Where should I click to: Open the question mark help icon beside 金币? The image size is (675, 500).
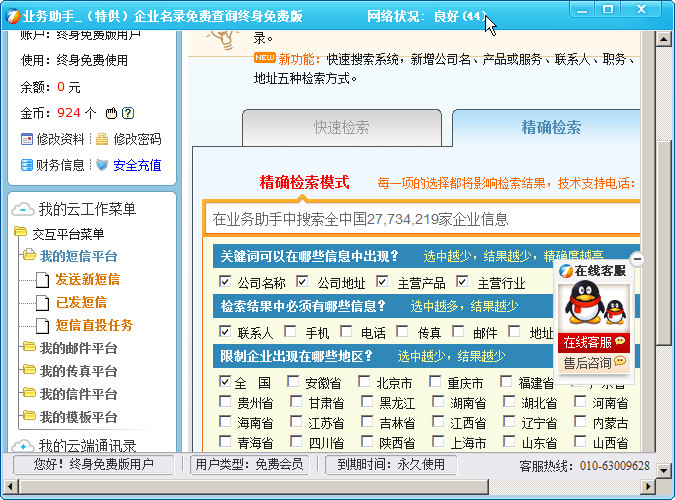[128, 113]
